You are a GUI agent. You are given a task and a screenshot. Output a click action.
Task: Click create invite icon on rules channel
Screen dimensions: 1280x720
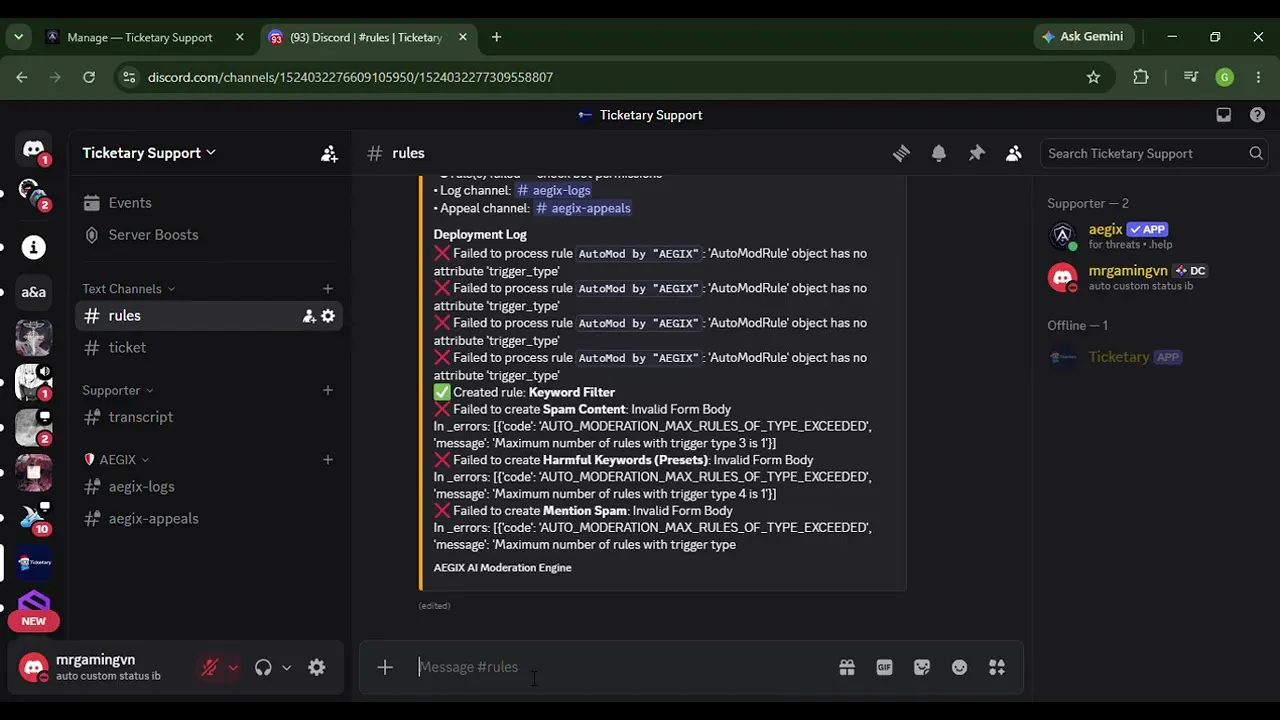309,316
